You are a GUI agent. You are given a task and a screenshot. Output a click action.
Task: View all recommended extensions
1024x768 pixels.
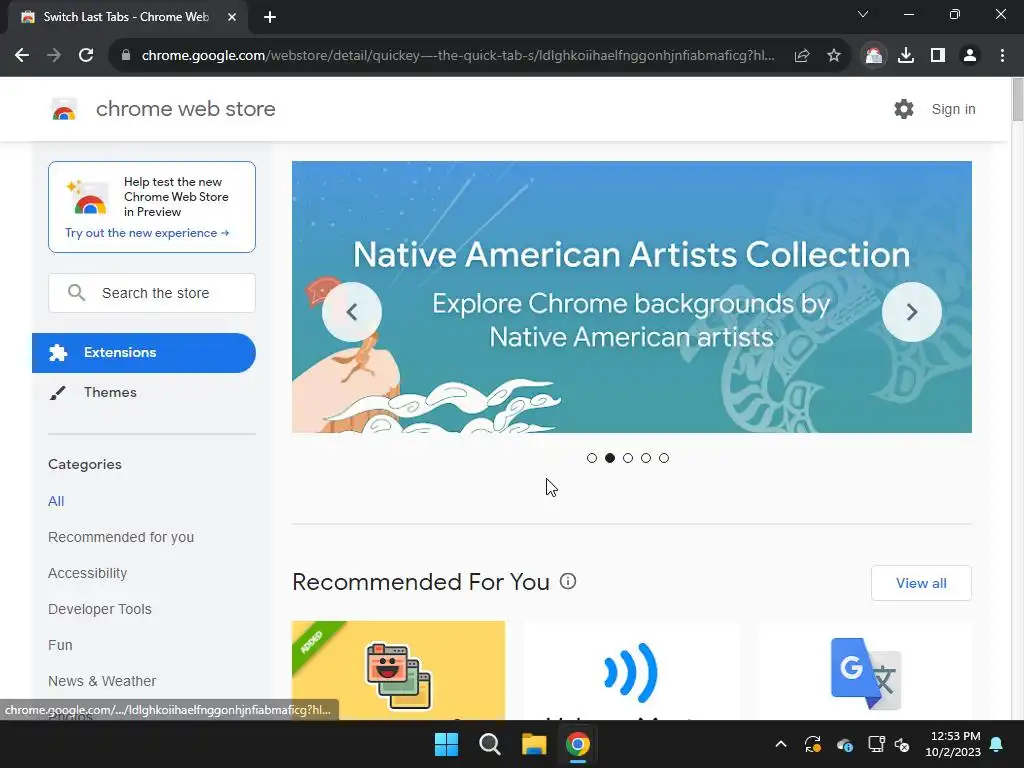point(921,583)
